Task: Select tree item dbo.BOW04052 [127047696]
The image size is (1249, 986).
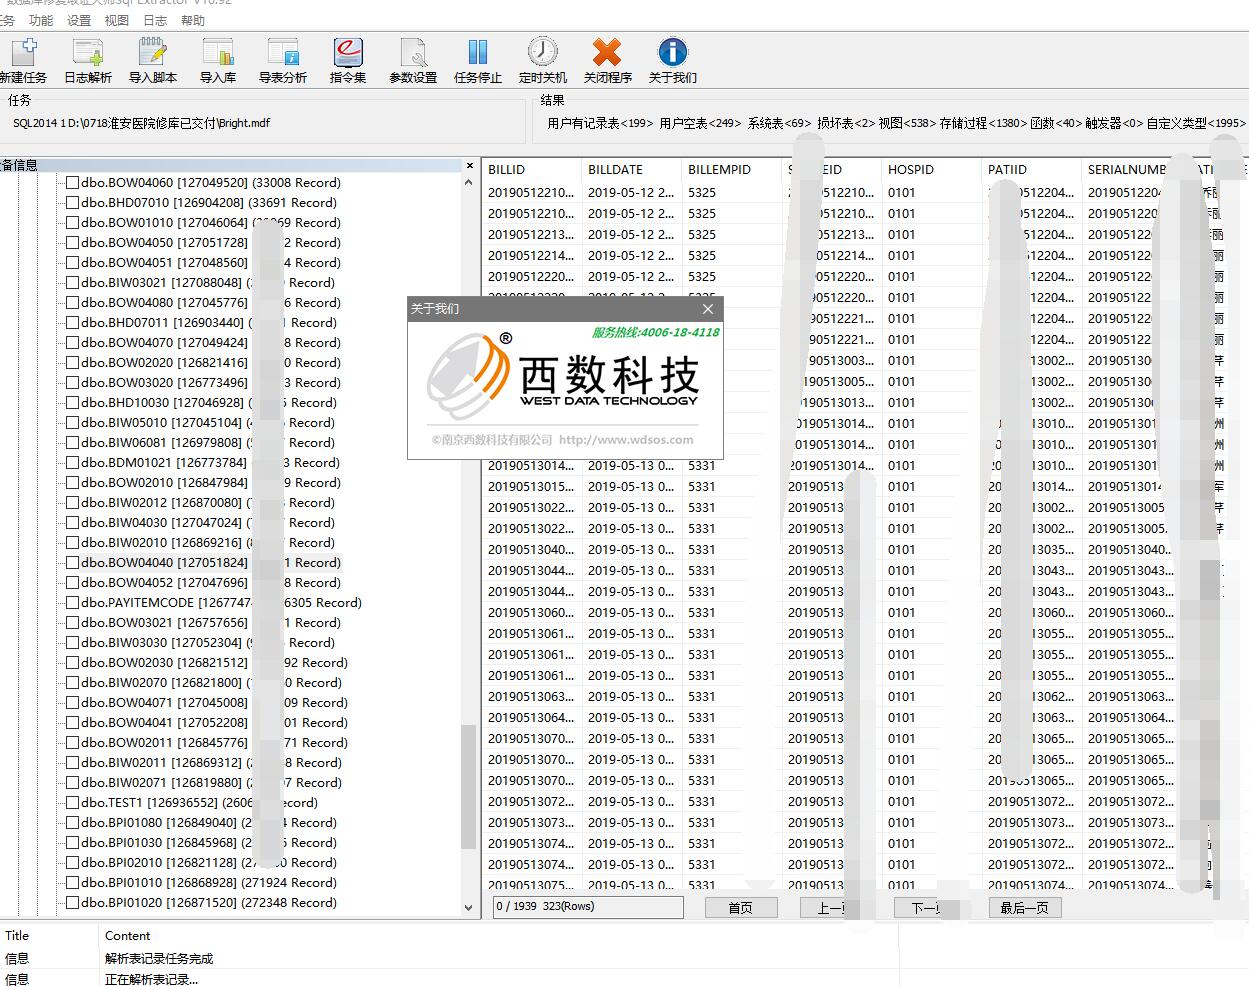Action: point(211,583)
